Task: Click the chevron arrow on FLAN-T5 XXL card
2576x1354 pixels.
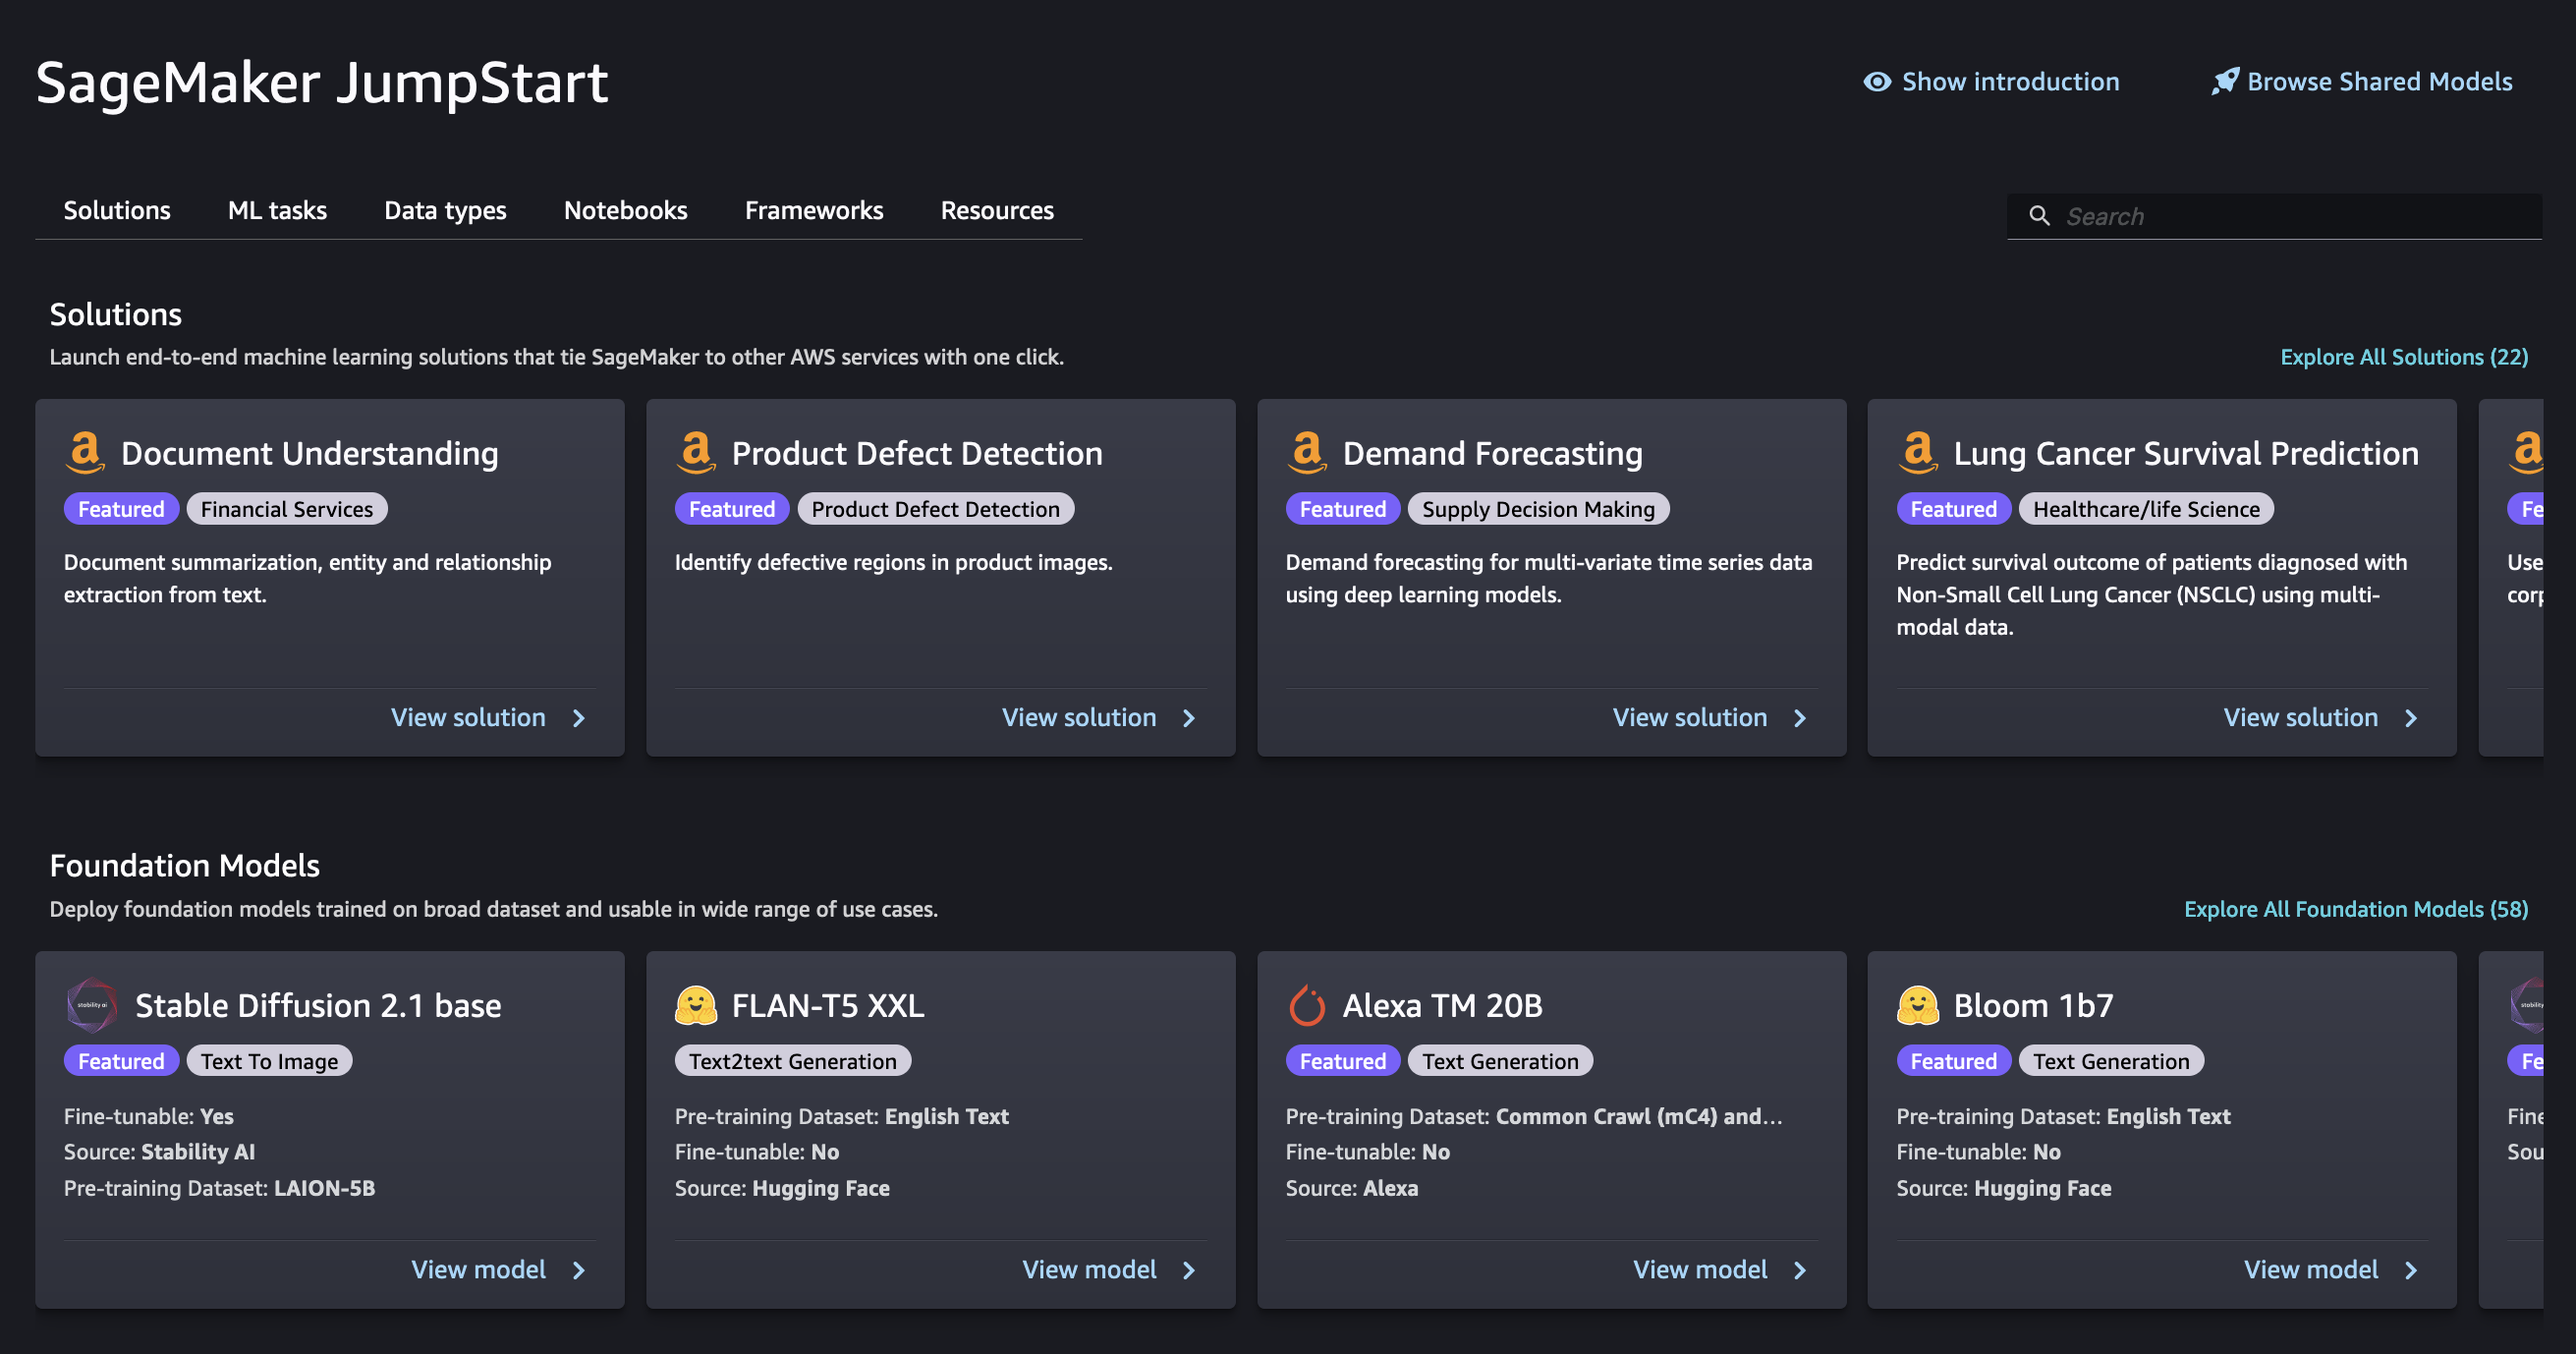Action: tap(1189, 1270)
